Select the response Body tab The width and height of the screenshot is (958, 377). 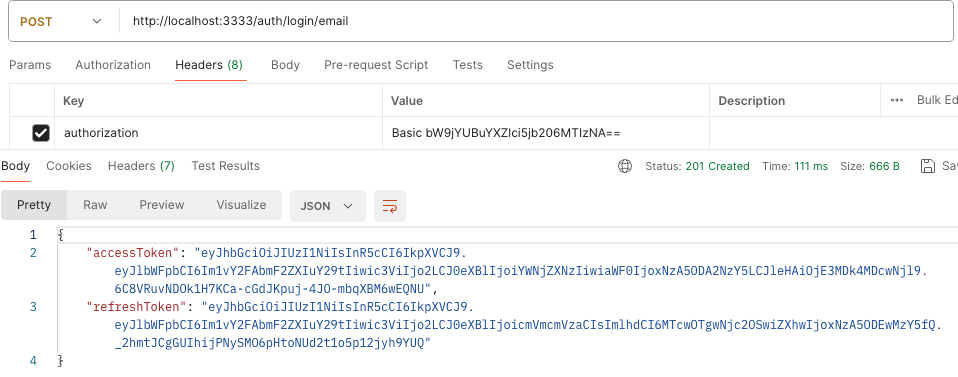[x=15, y=166]
